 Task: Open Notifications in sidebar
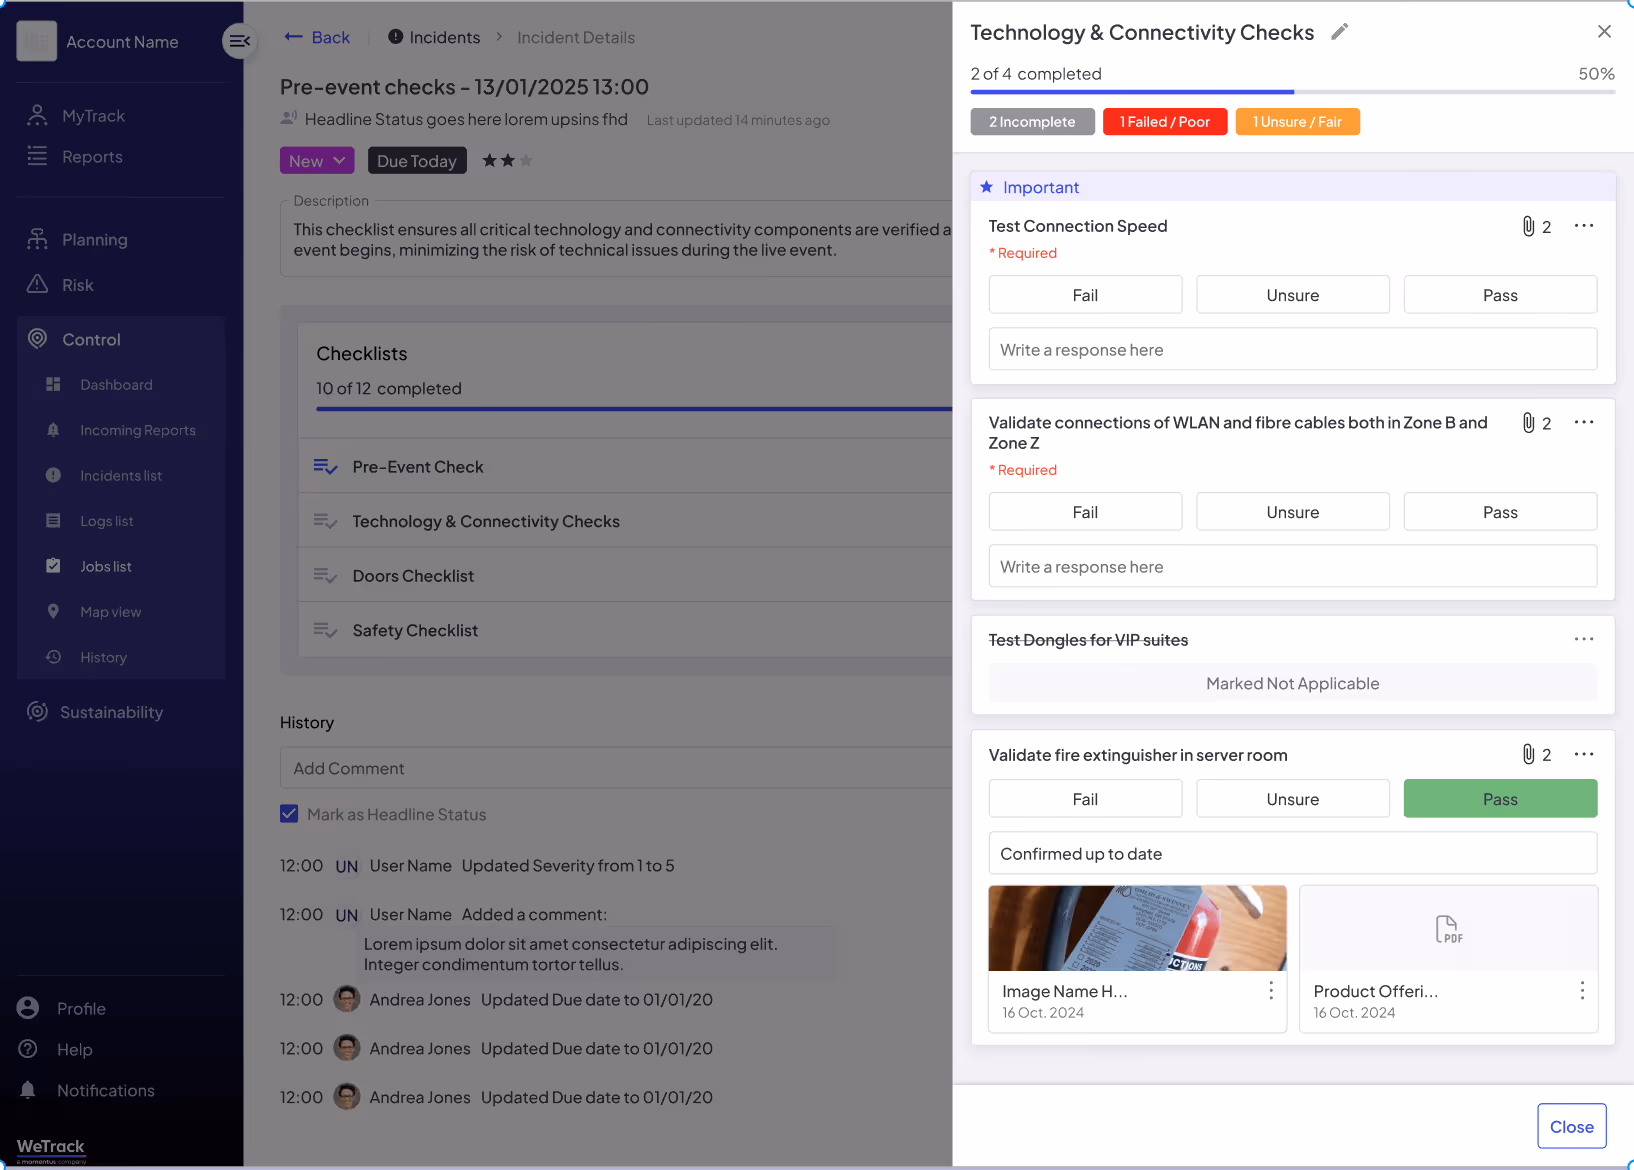pos(88,1090)
